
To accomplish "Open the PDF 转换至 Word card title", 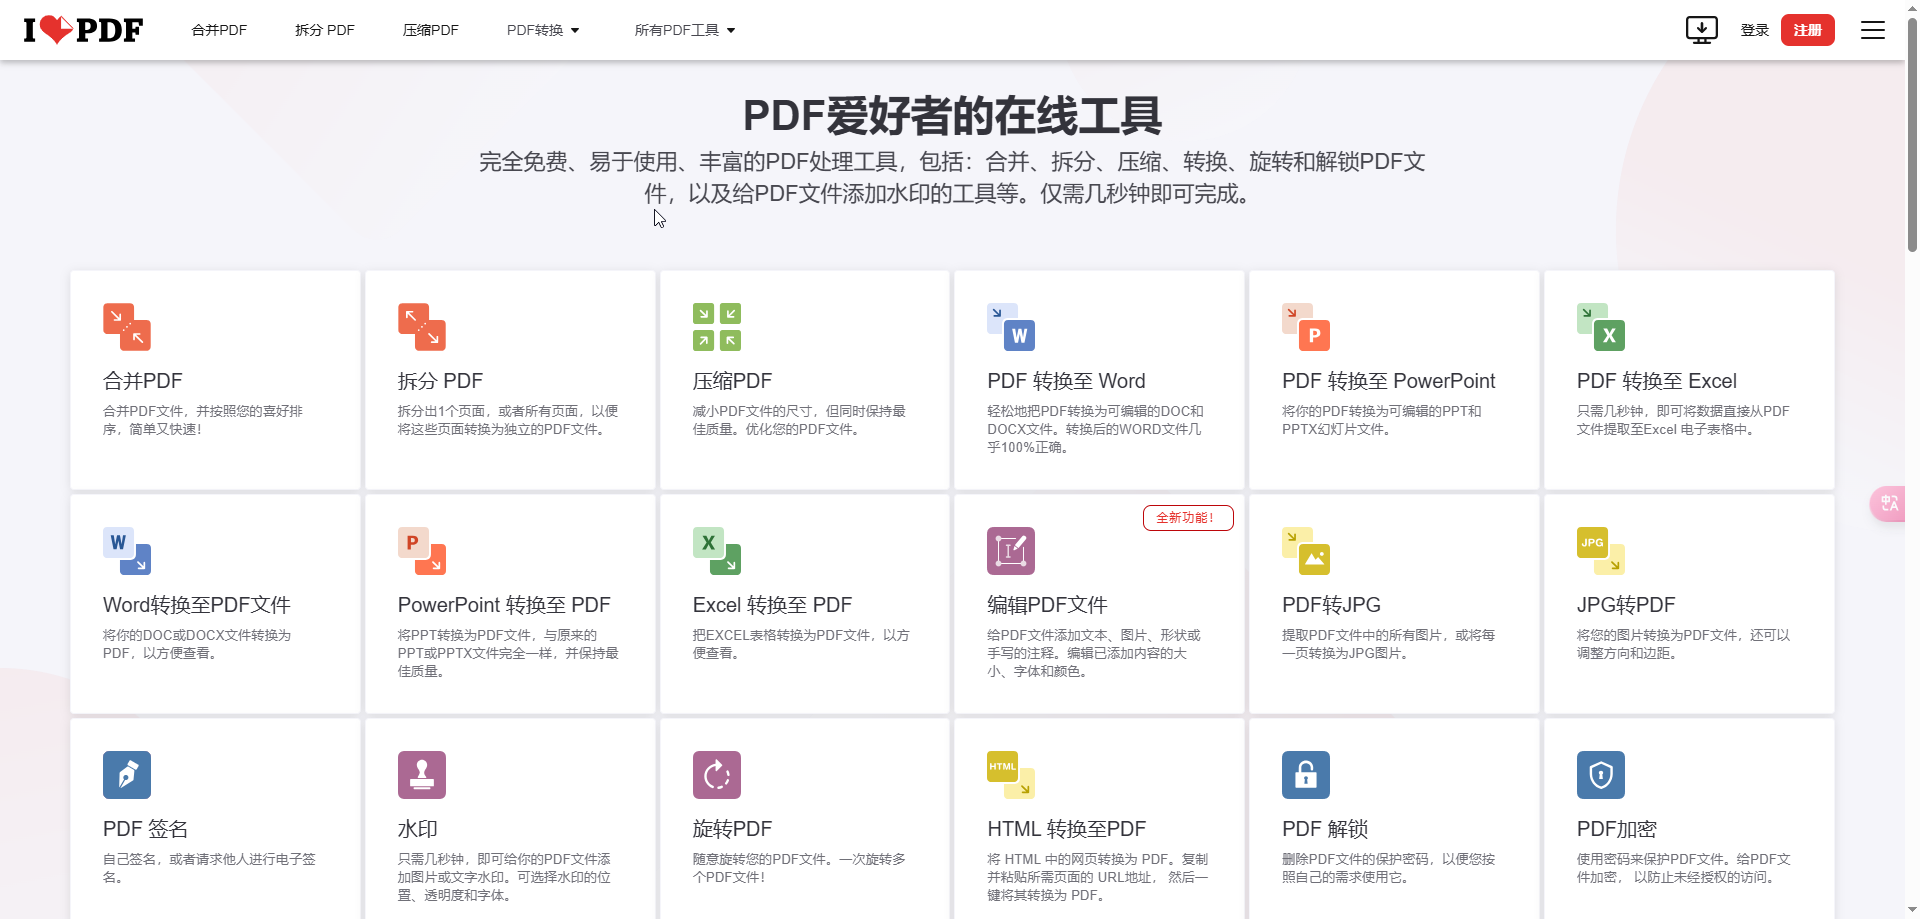I will click(x=1066, y=381).
